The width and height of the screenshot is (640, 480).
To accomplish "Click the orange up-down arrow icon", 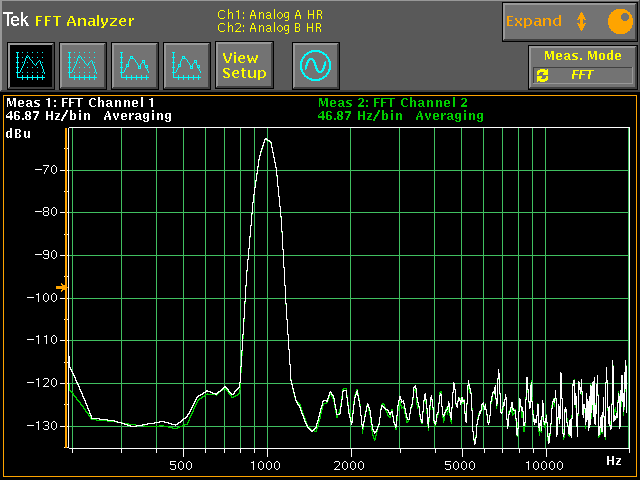I will [581, 21].
